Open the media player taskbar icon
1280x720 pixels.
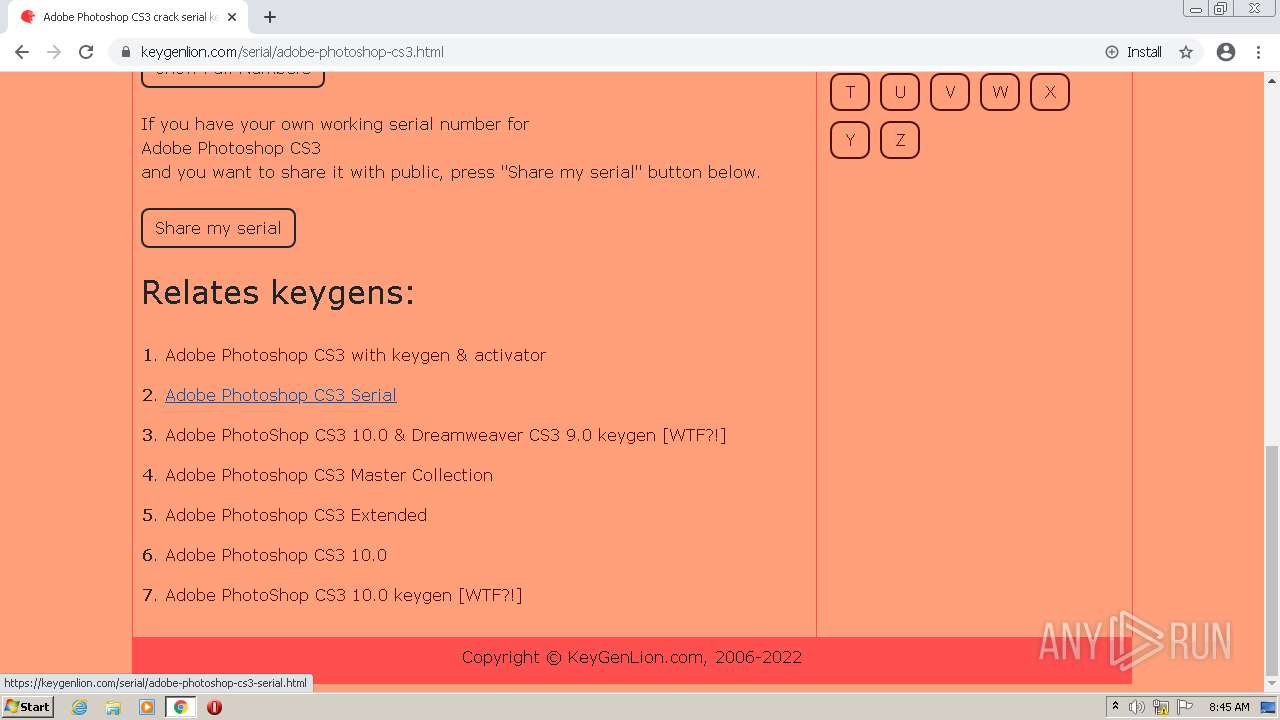point(147,707)
